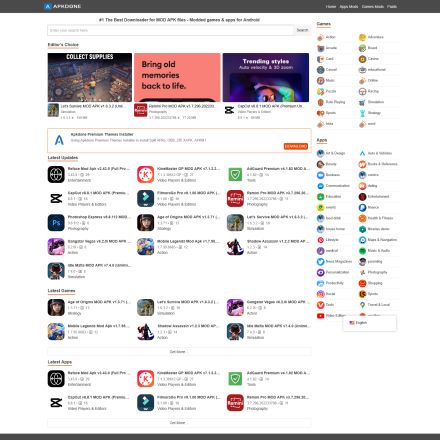Click Get More under Latest Games
This screenshot has height=440, width=440.
pos(179,352)
